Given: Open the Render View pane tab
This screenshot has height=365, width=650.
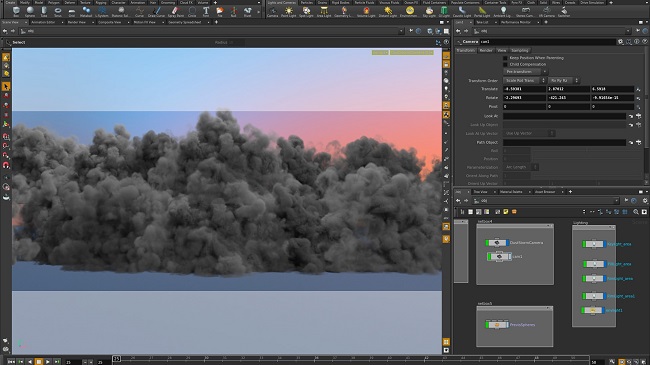Looking at the screenshot, I should [x=77, y=22].
